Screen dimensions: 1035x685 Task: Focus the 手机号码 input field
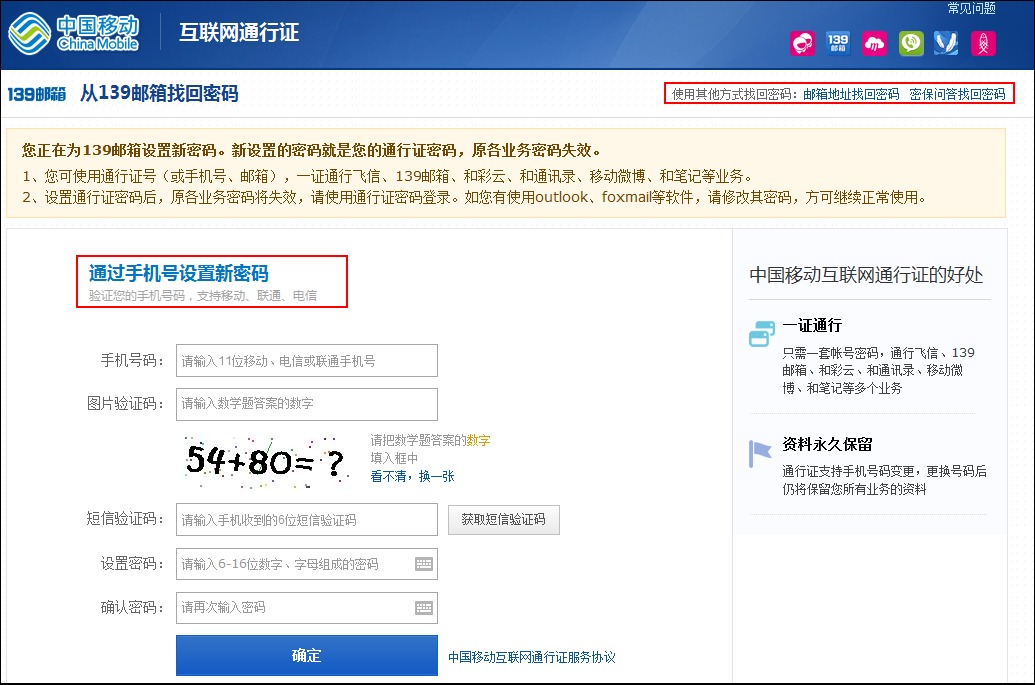[306, 360]
